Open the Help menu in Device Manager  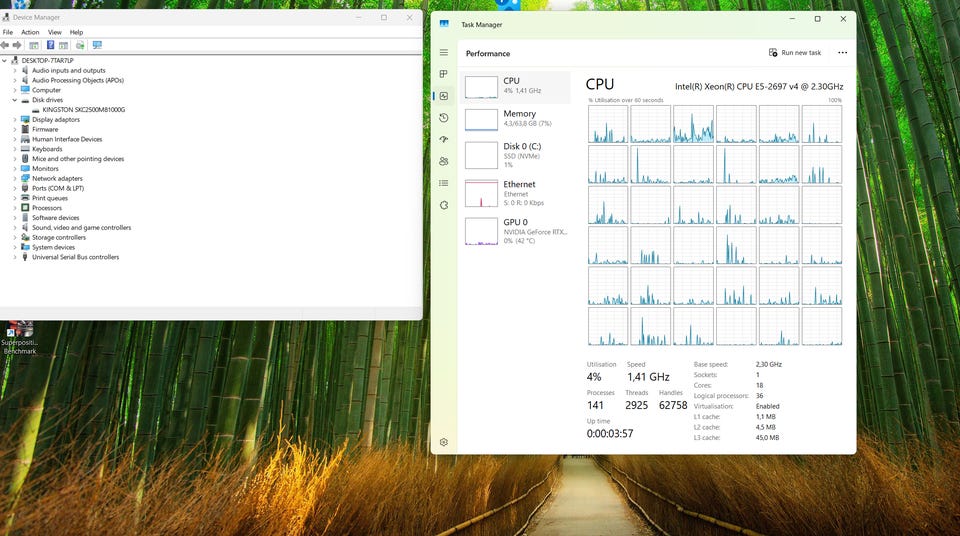pyautogui.click(x=76, y=32)
